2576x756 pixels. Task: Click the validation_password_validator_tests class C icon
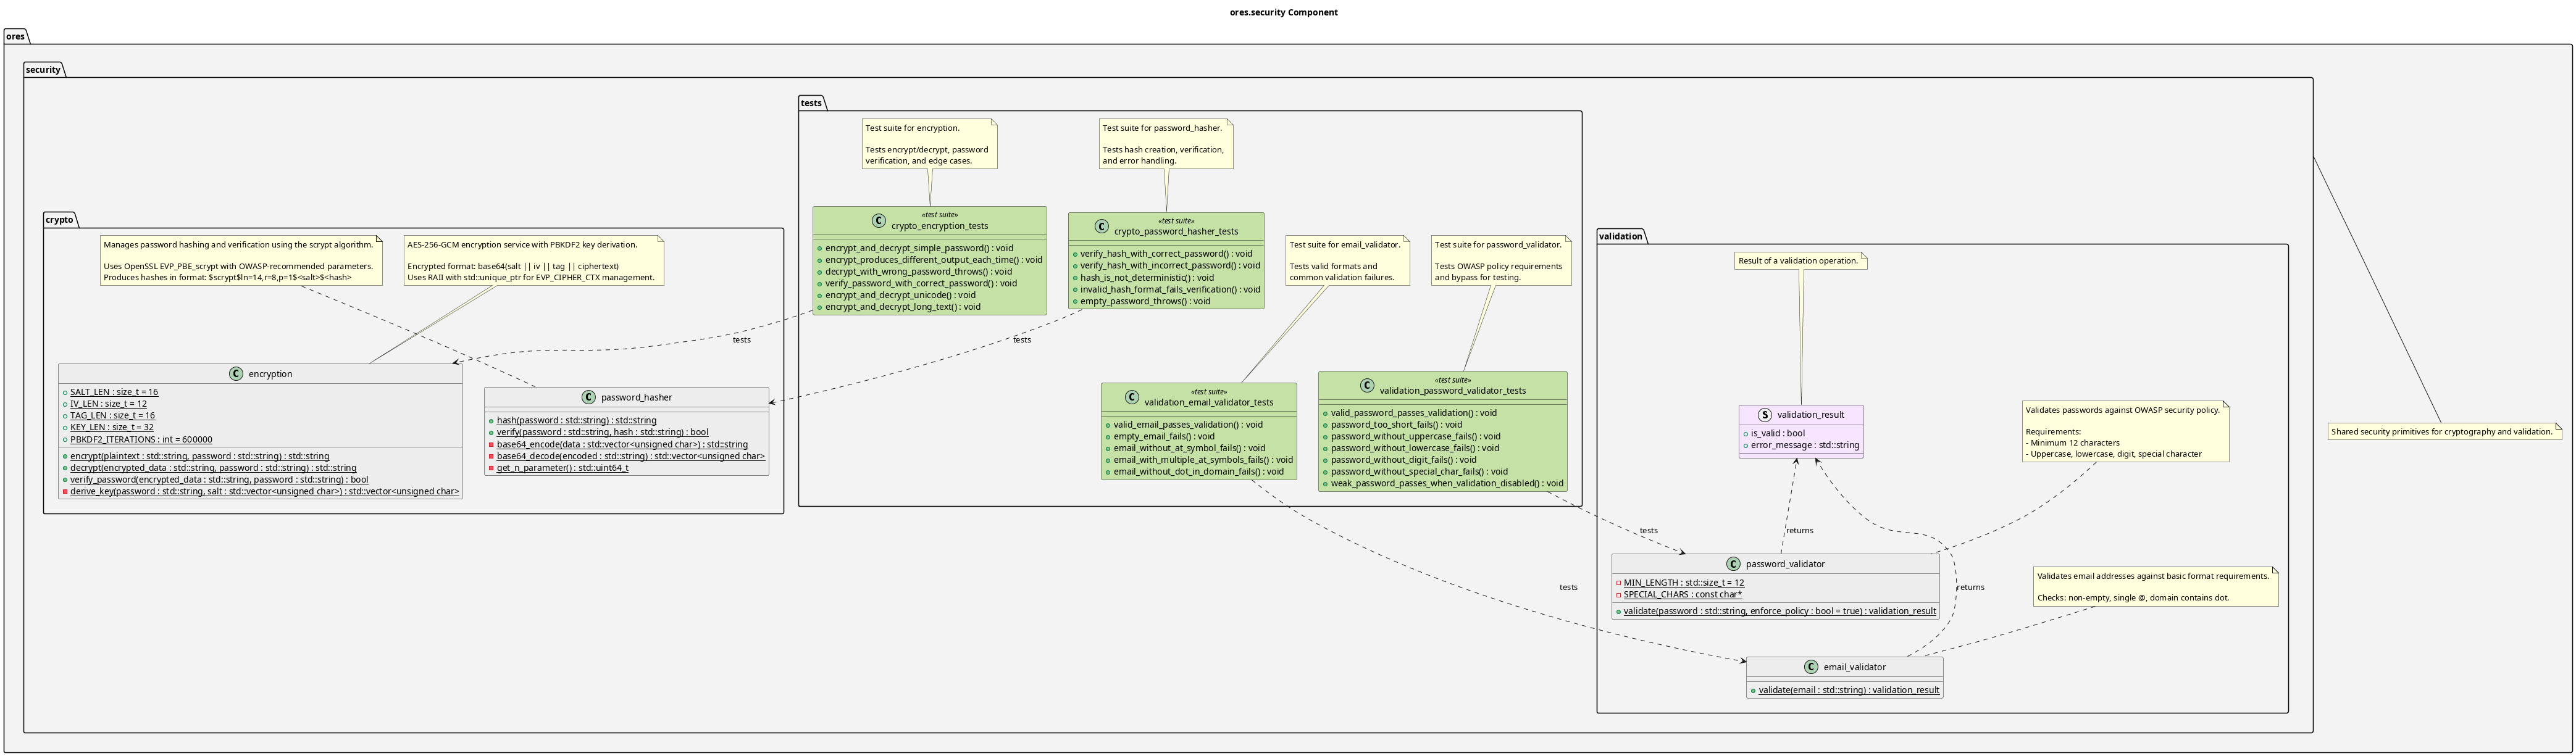click(1367, 386)
